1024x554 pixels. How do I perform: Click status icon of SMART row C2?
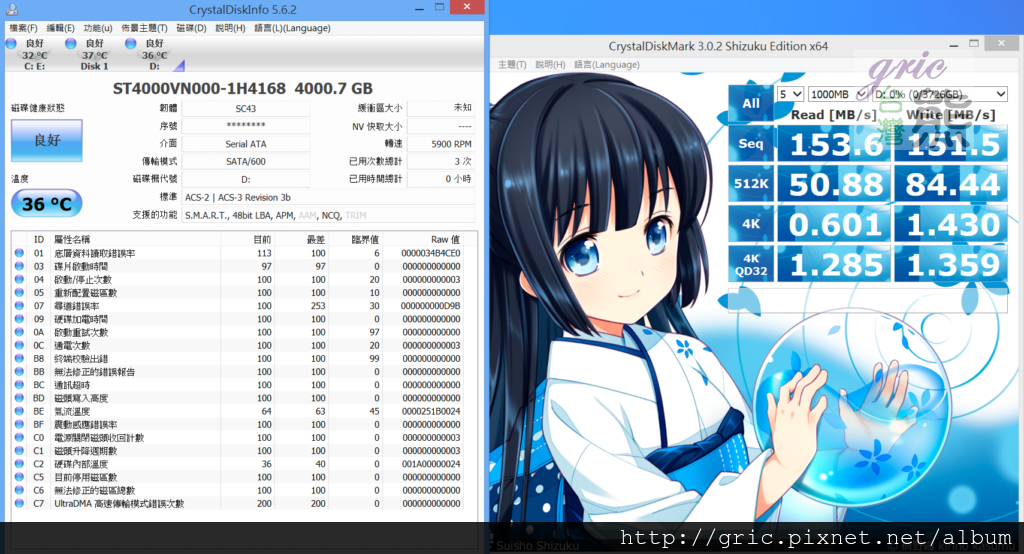[x=19, y=464]
